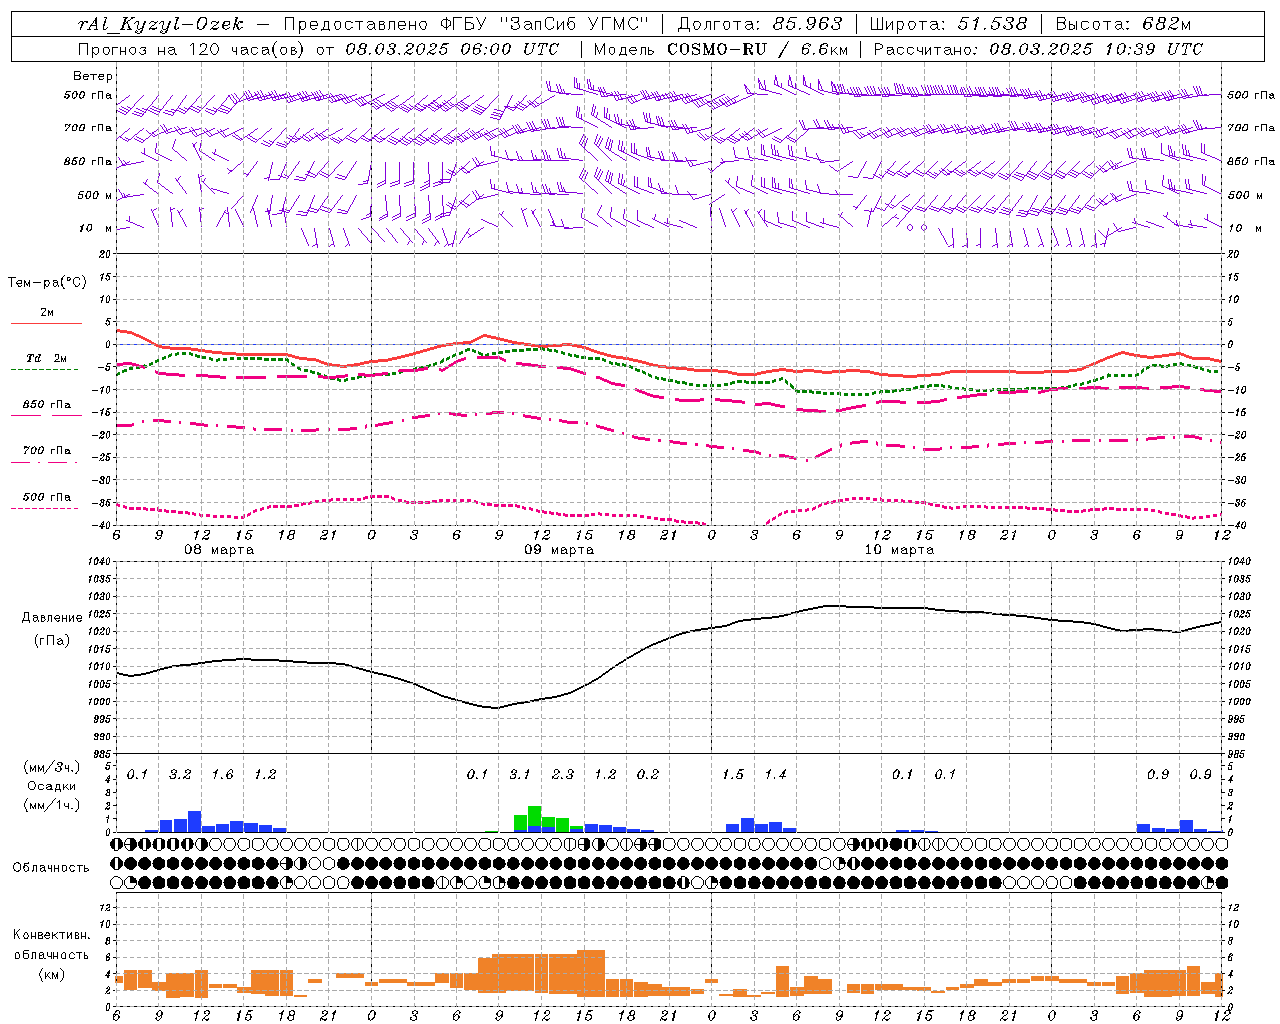Screen dimensions: 1280x1024
Task: Click the Рассчитано: 08.03.2025 10:39 UTC timestamp
Action: 1038,49
